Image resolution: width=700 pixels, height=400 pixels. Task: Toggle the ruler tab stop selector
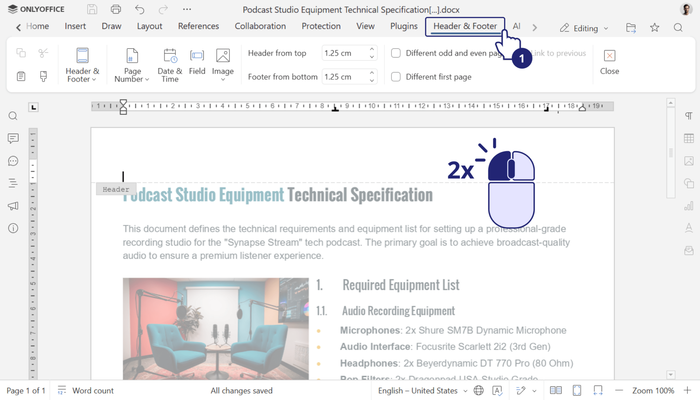pos(33,107)
